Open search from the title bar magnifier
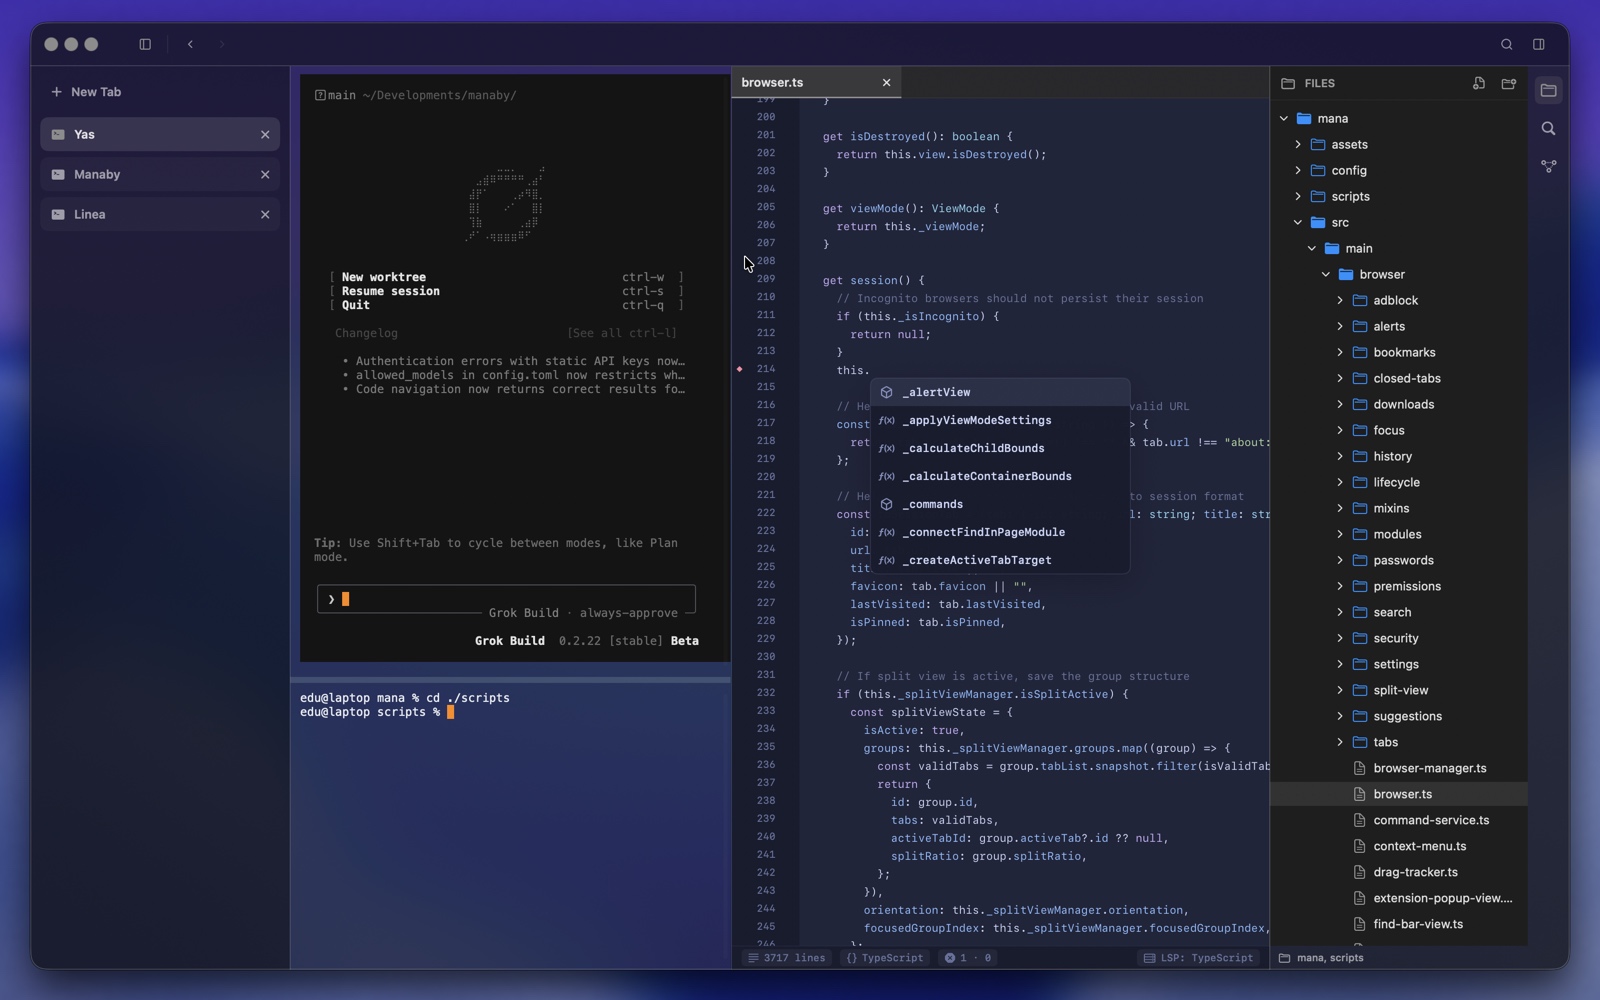This screenshot has height=1000, width=1600. [x=1506, y=44]
